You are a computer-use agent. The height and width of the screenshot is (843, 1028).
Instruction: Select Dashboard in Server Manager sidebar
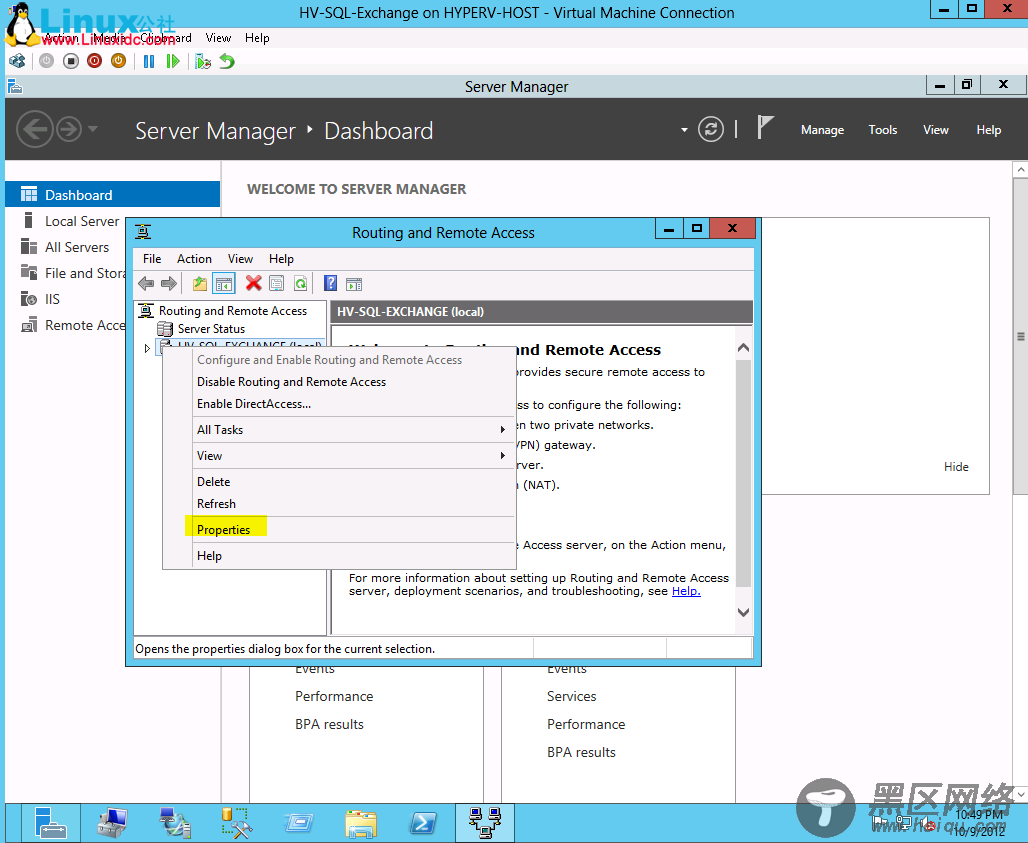tap(113, 195)
